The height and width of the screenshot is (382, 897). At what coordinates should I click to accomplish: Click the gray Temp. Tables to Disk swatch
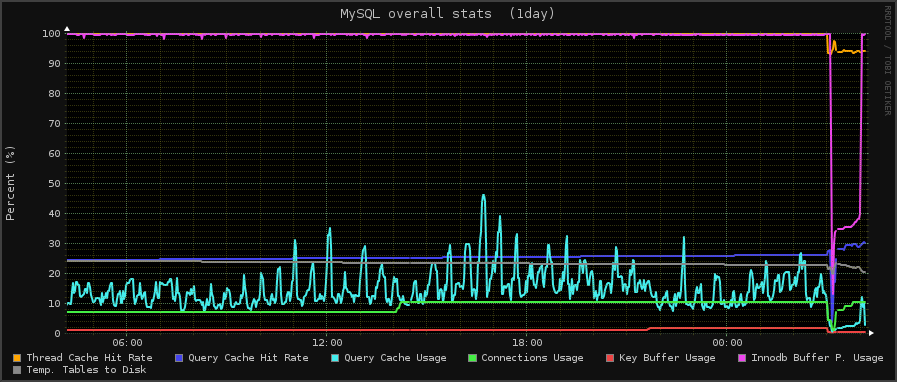pos(17,370)
